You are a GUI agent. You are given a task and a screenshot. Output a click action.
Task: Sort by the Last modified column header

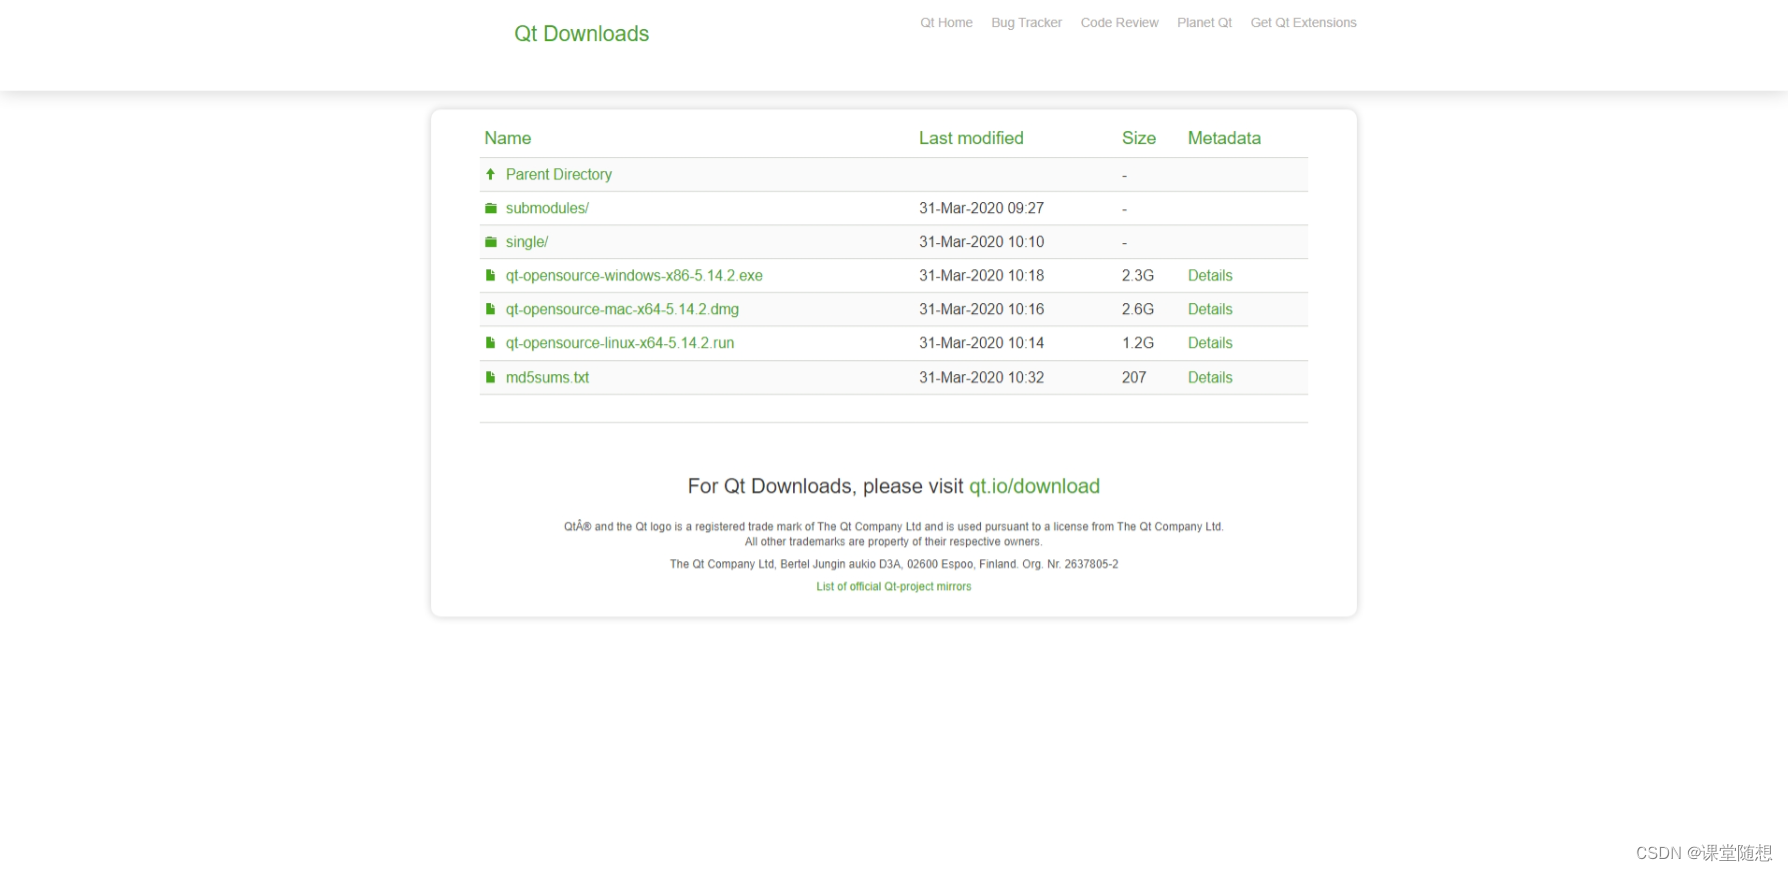tap(971, 138)
